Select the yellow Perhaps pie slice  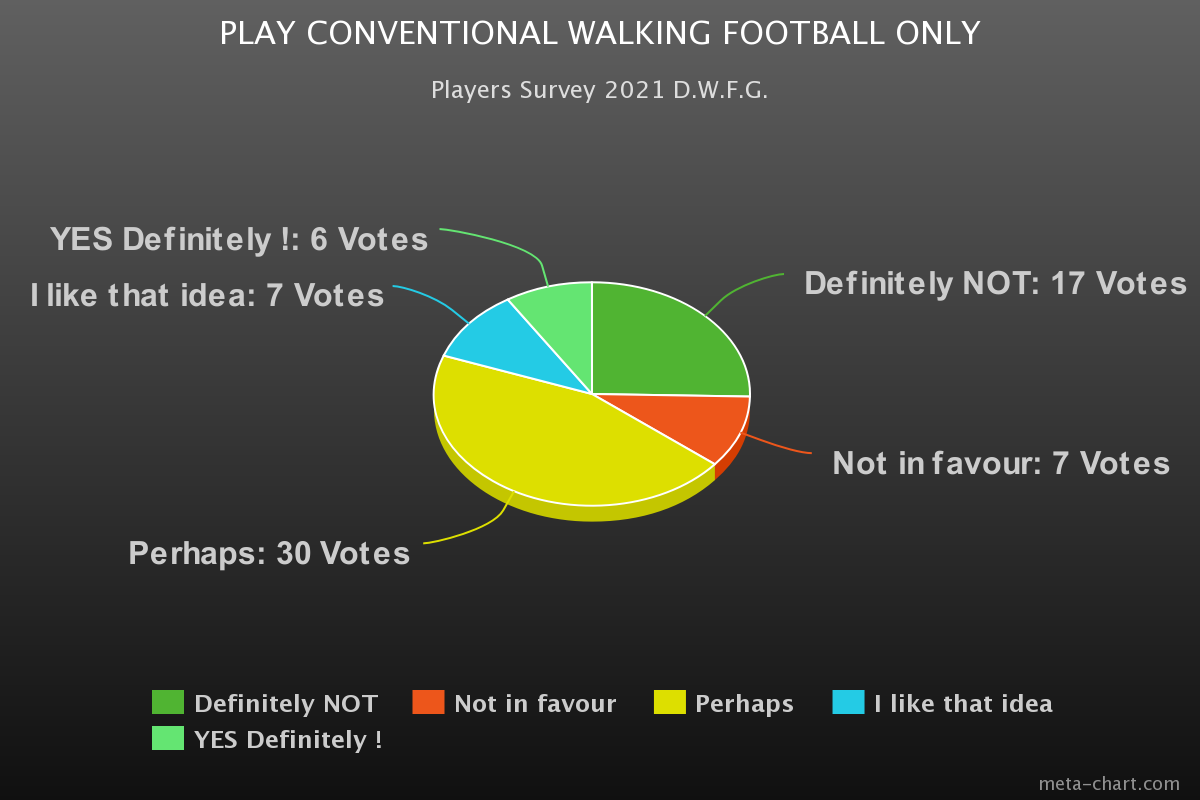[560, 440]
